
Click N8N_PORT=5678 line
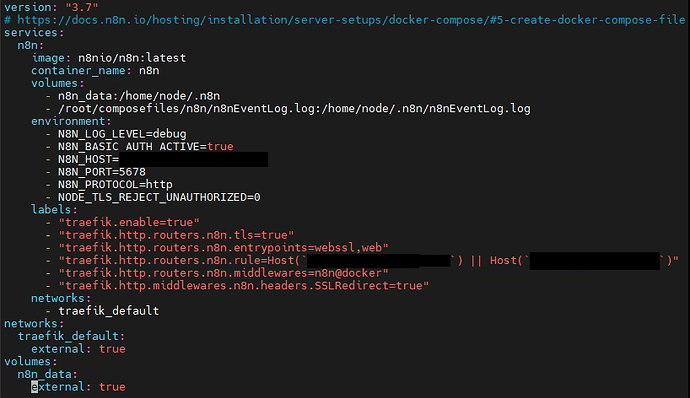point(102,172)
